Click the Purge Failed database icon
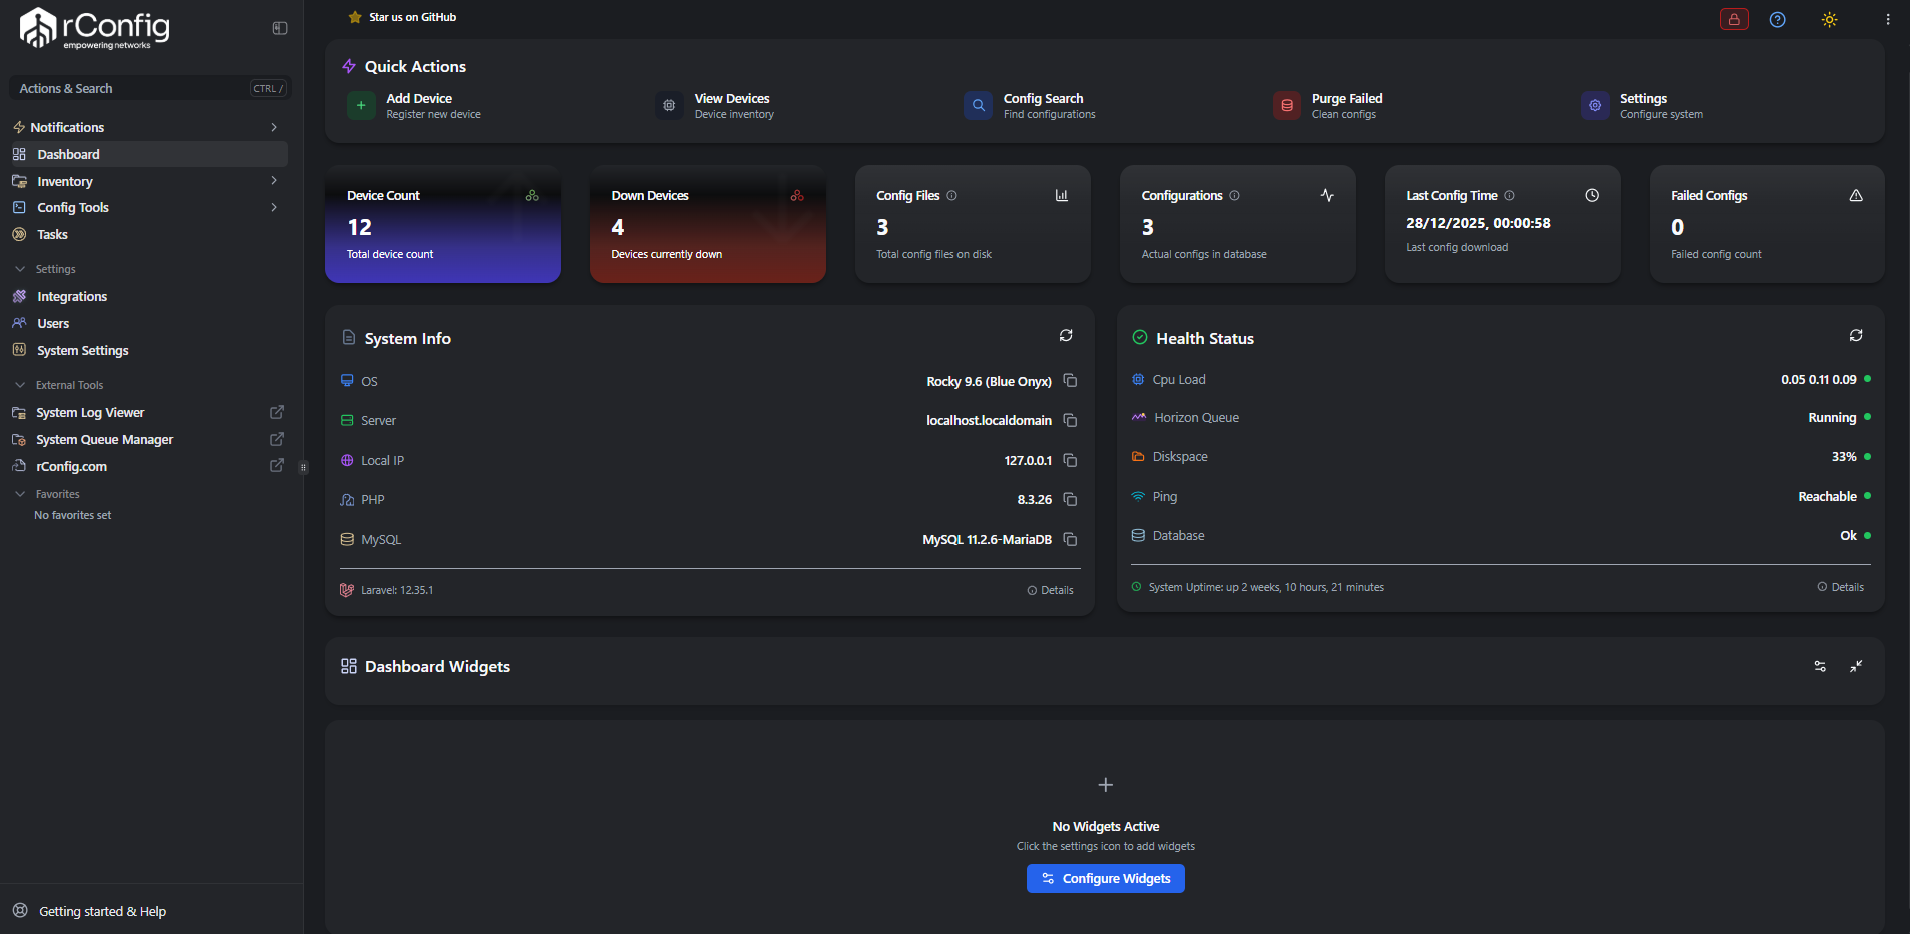The image size is (1910, 934). click(1287, 105)
